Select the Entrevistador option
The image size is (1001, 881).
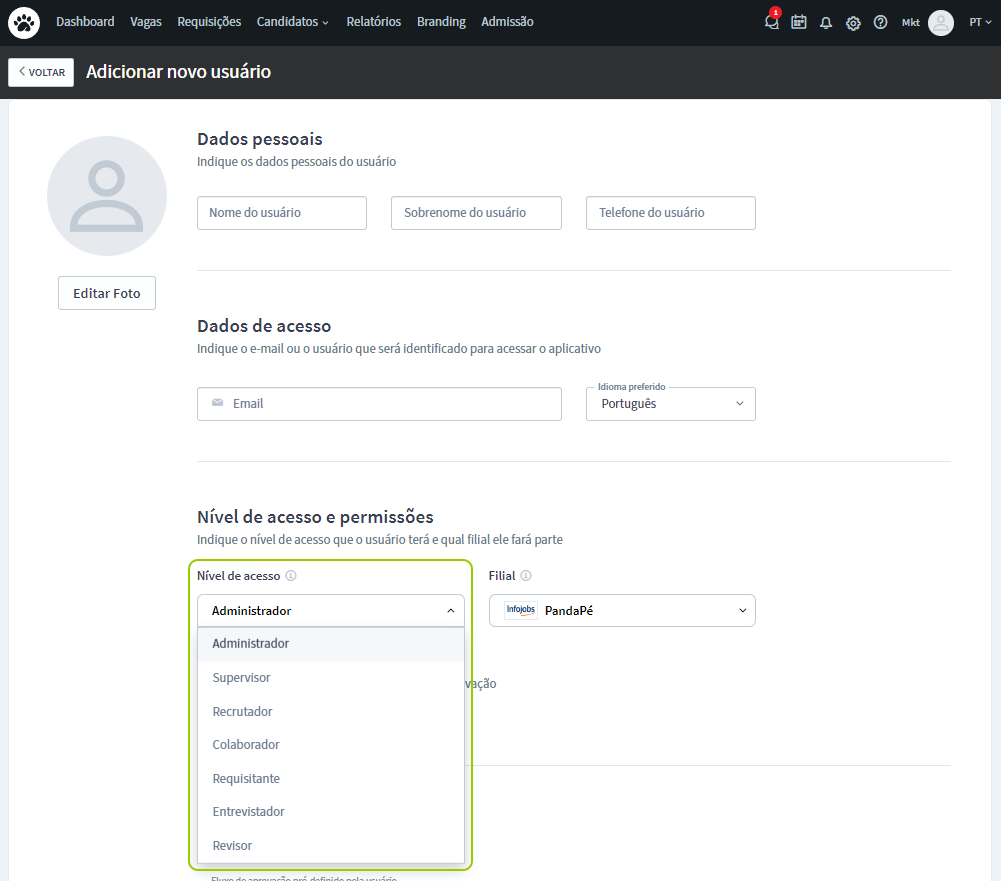(248, 812)
